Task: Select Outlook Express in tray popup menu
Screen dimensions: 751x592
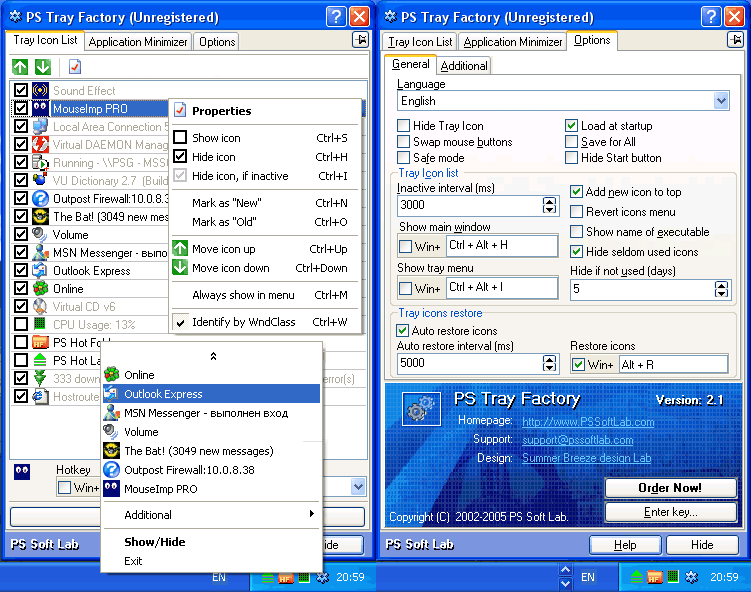Action: 211,394
